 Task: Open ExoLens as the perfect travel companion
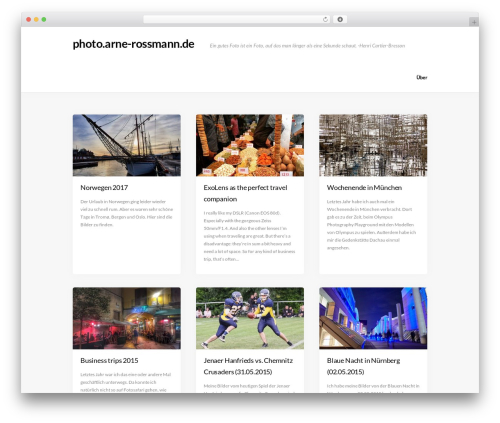point(245,193)
